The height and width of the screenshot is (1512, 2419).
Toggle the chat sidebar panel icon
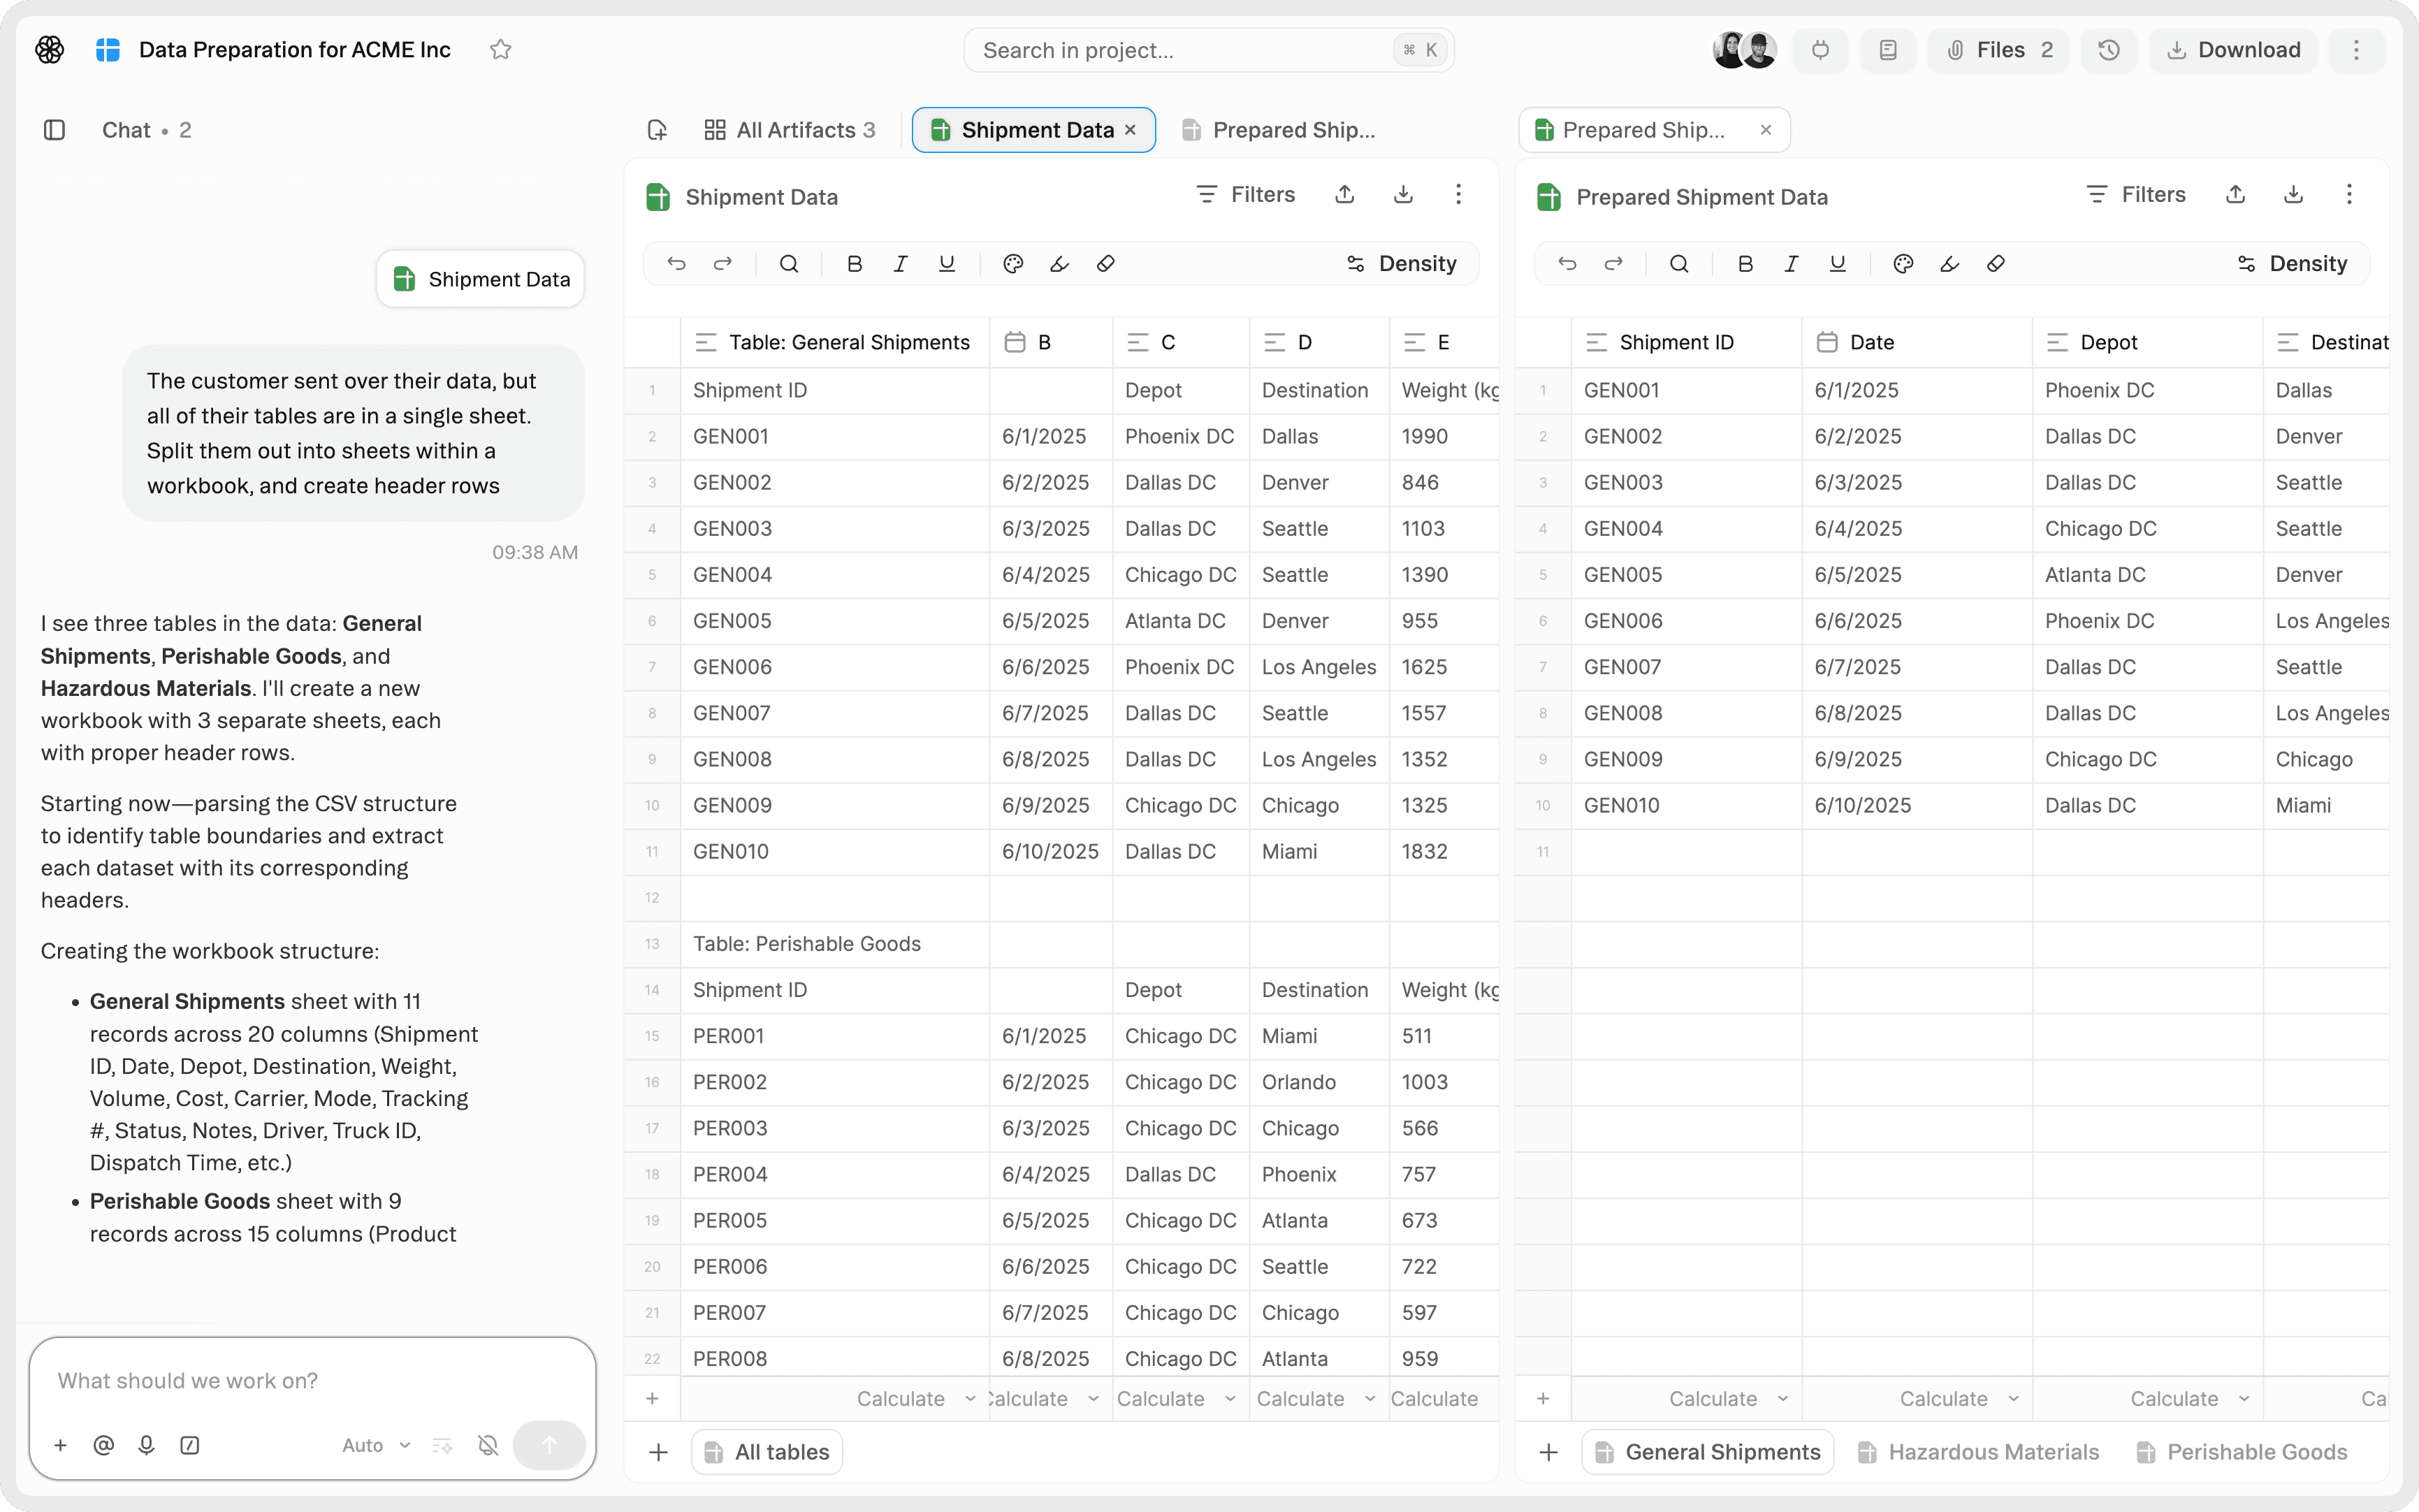click(55, 130)
